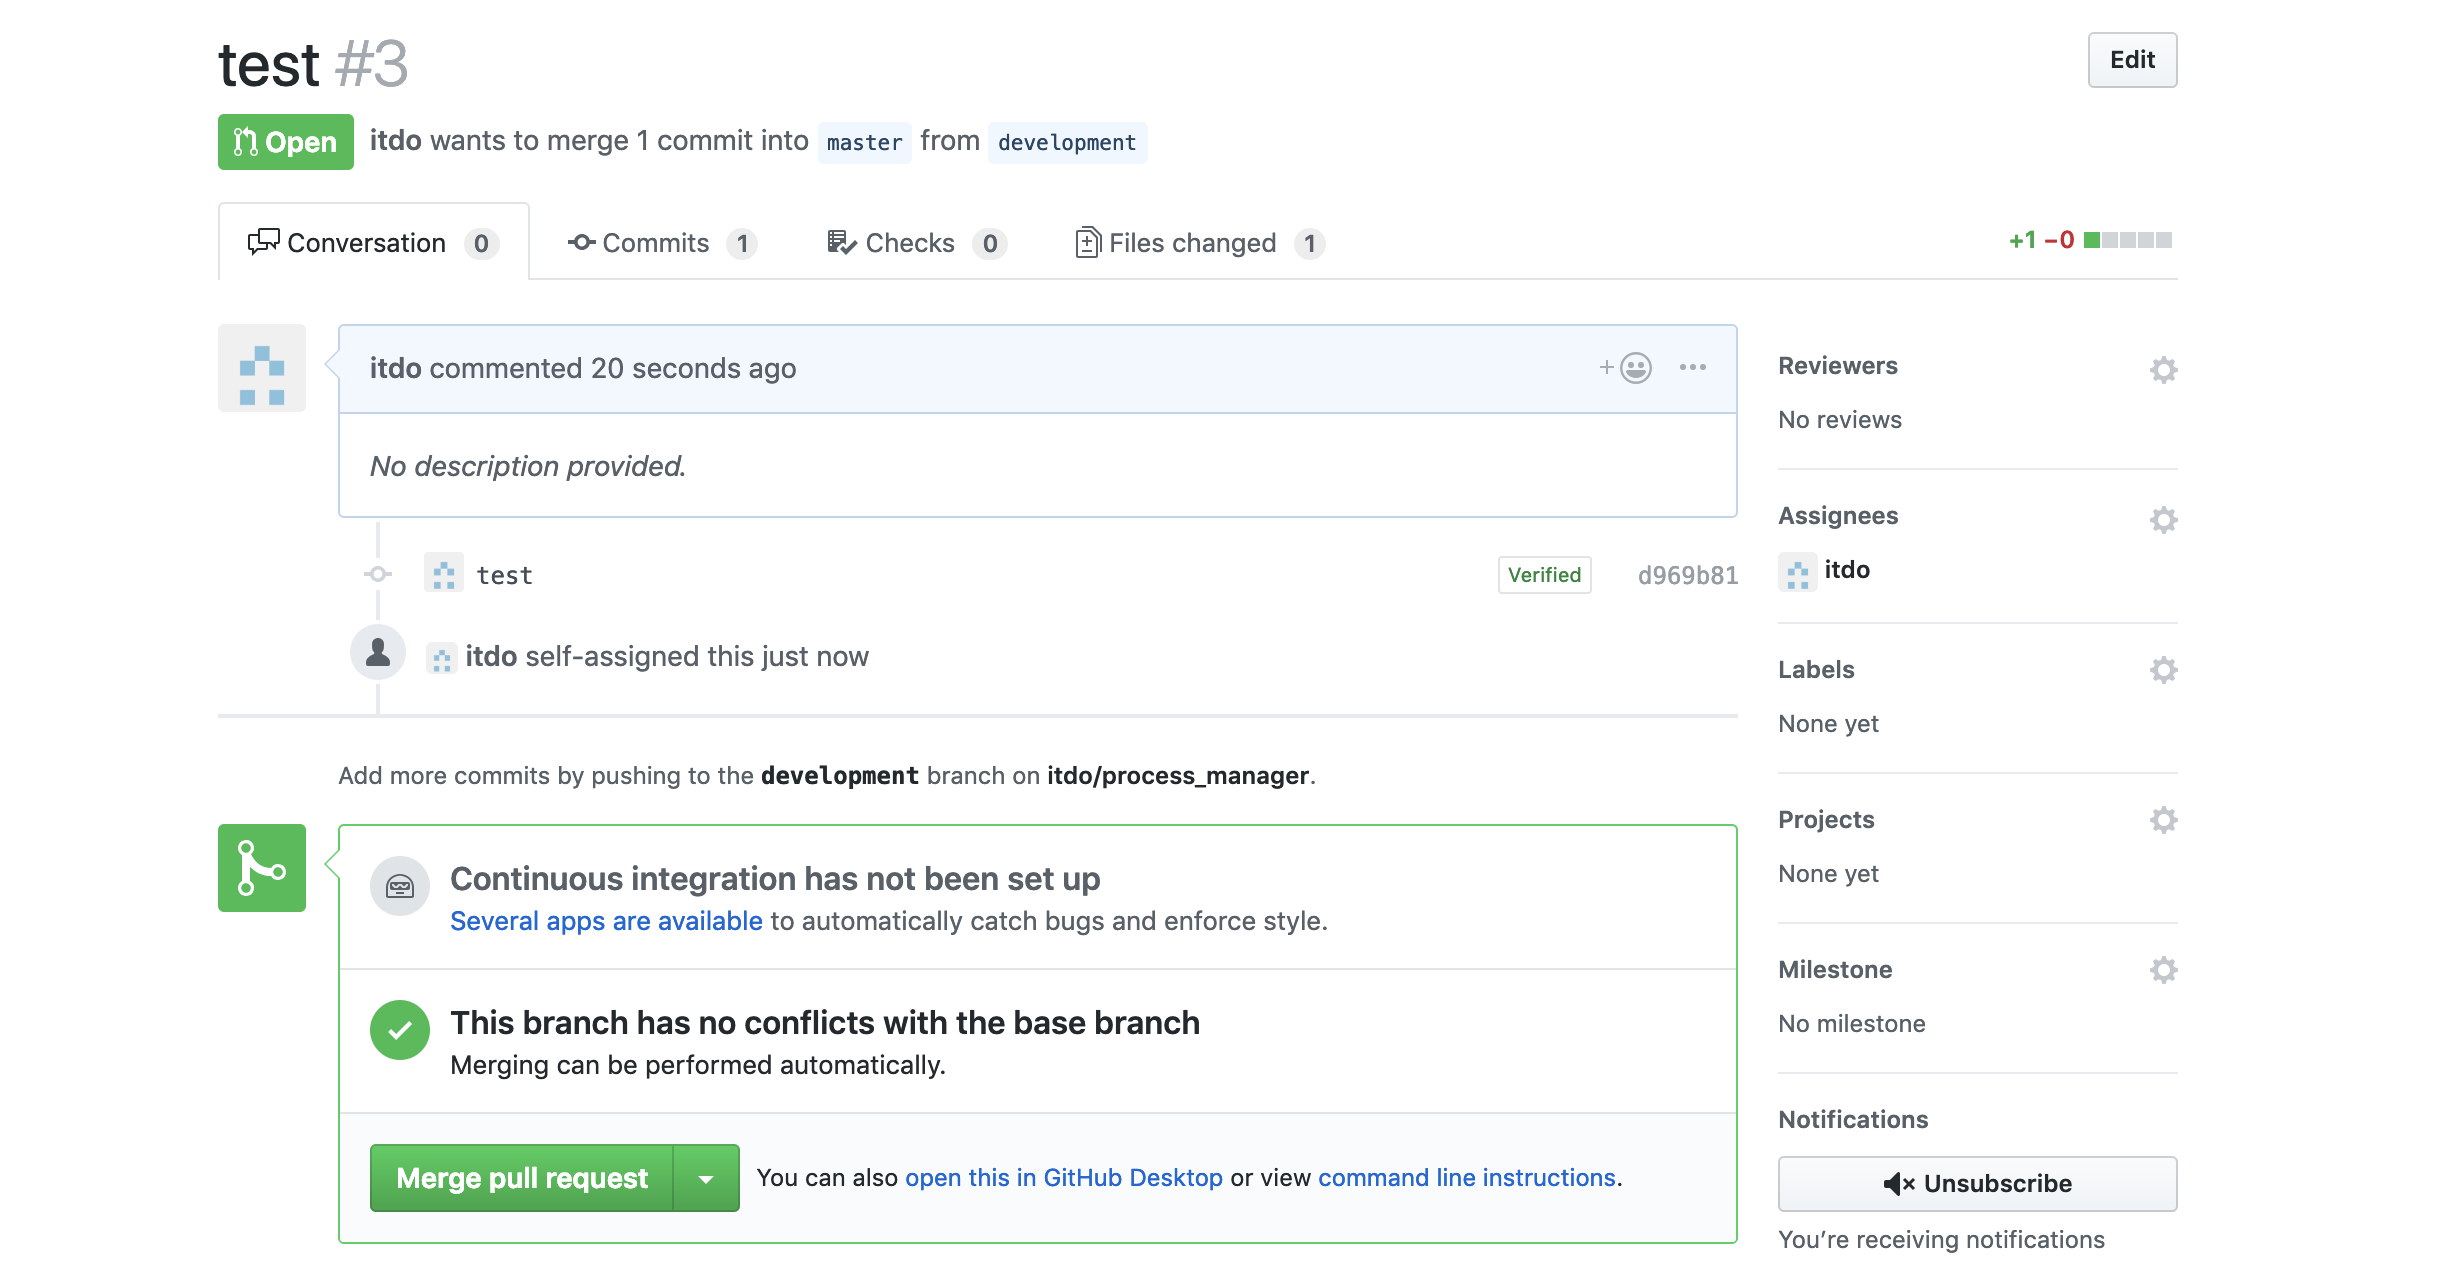The width and height of the screenshot is (2440, 1262).
Task: Click the itdo assignee avatar in sidebar
Action: (x=1798, y=572)
